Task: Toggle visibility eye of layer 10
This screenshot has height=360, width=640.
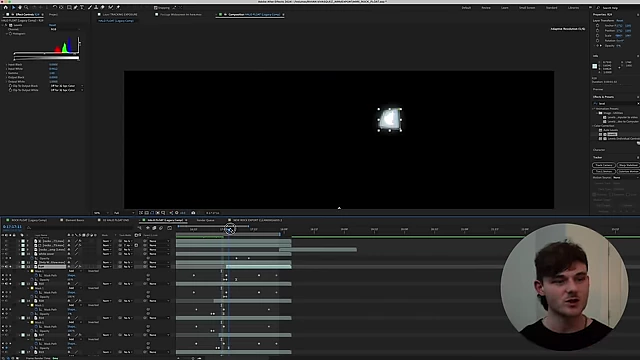Action: 3,254
